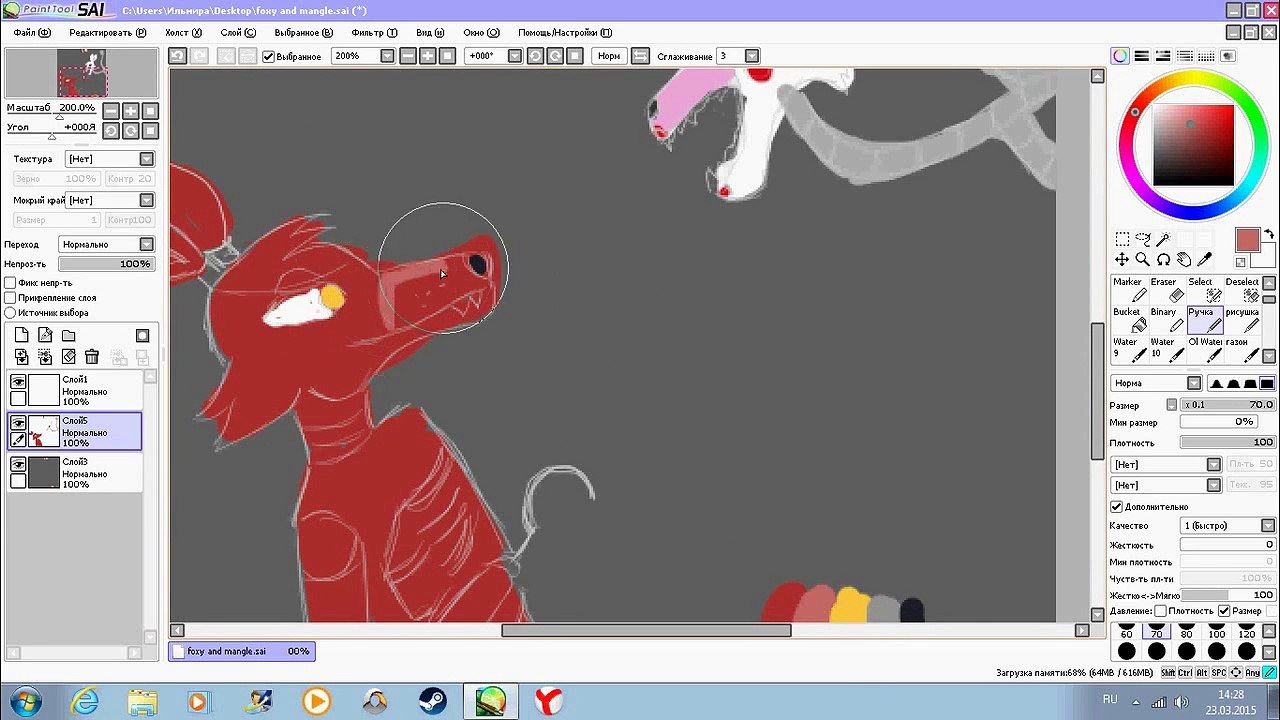1280x720 pixels.
Task: Click the foreground color swatch
Action: (x=1247, y=240)
